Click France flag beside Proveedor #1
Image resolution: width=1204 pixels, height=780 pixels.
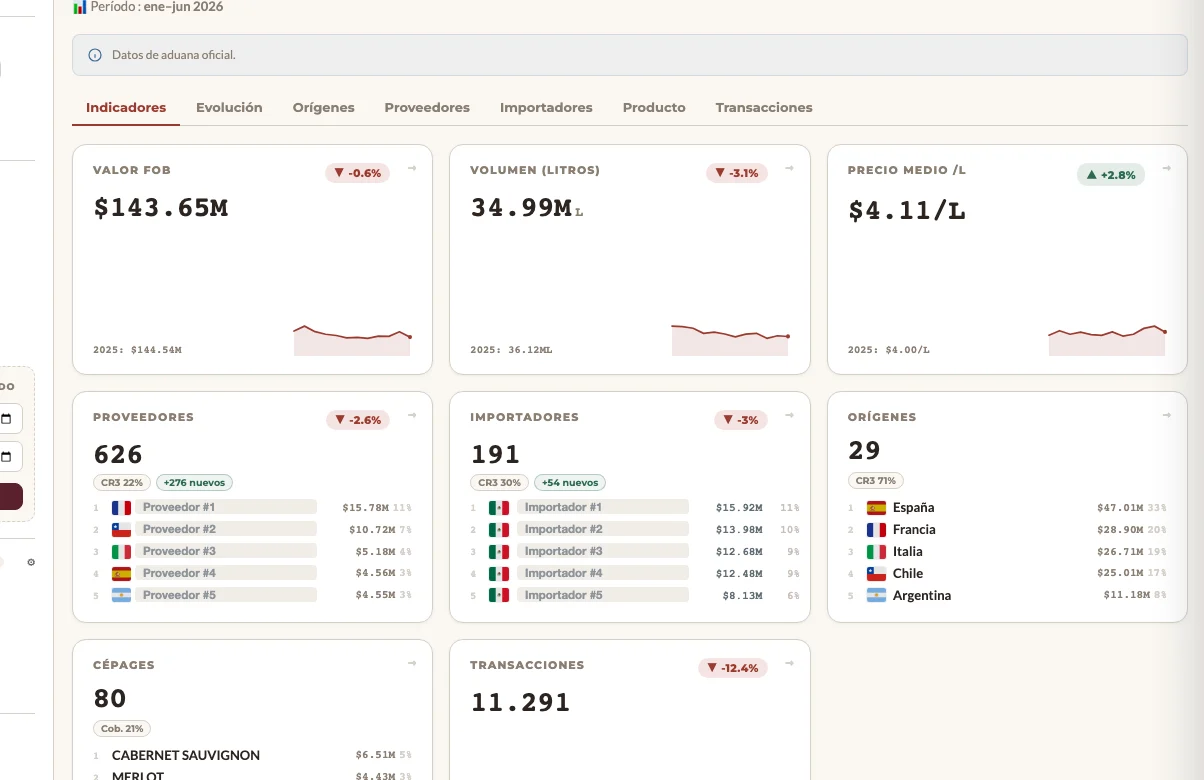click(x=121, y=508)
